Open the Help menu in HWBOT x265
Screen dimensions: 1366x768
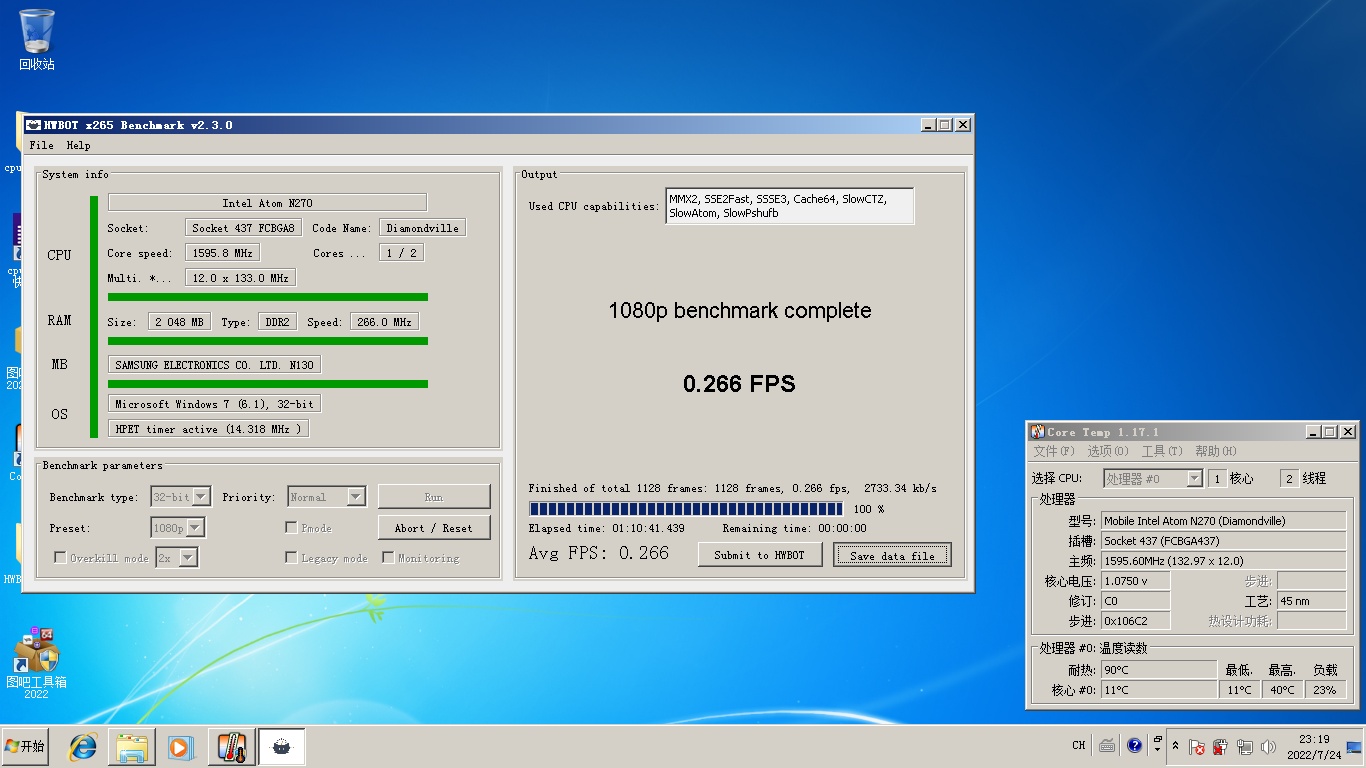(78, 145)
